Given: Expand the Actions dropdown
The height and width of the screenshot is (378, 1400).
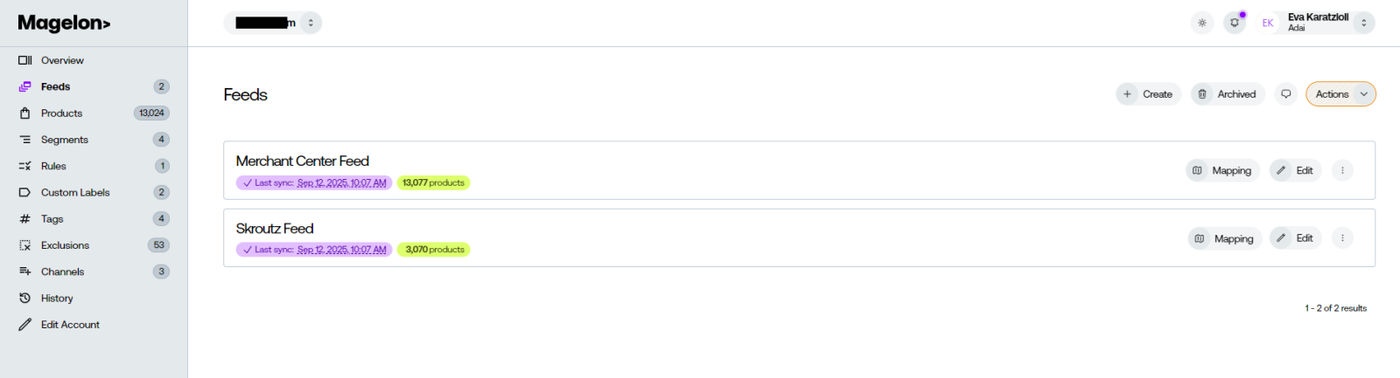Looking at the screenshot, I should click(1341, 94).
